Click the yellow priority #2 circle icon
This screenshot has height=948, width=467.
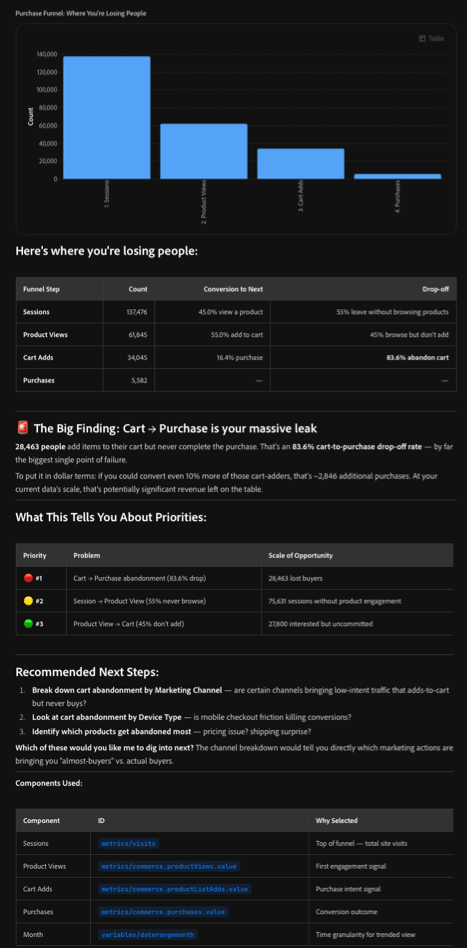tap(28, 601)
